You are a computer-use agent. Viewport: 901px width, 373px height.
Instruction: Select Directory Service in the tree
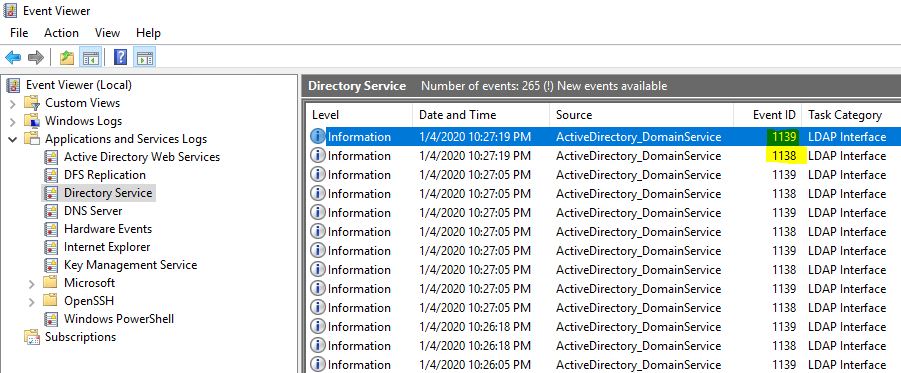tap(108, 193)
